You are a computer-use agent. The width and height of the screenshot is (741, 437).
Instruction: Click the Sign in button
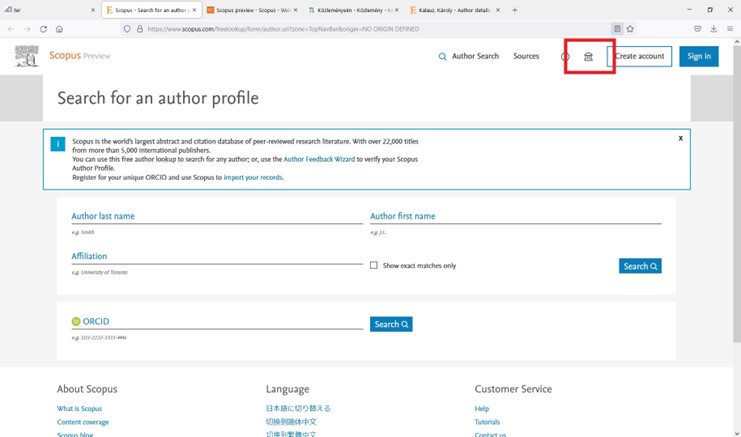pos(699,56)
